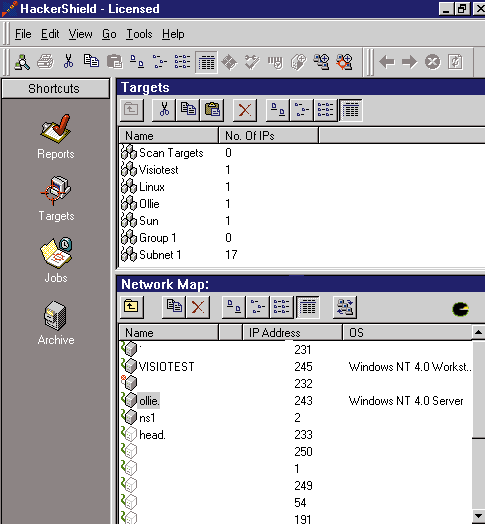The height and width of the screenshot is (524, 485).
Task: Click the network scan icon in Network Map toolbar
Action: 345,307
